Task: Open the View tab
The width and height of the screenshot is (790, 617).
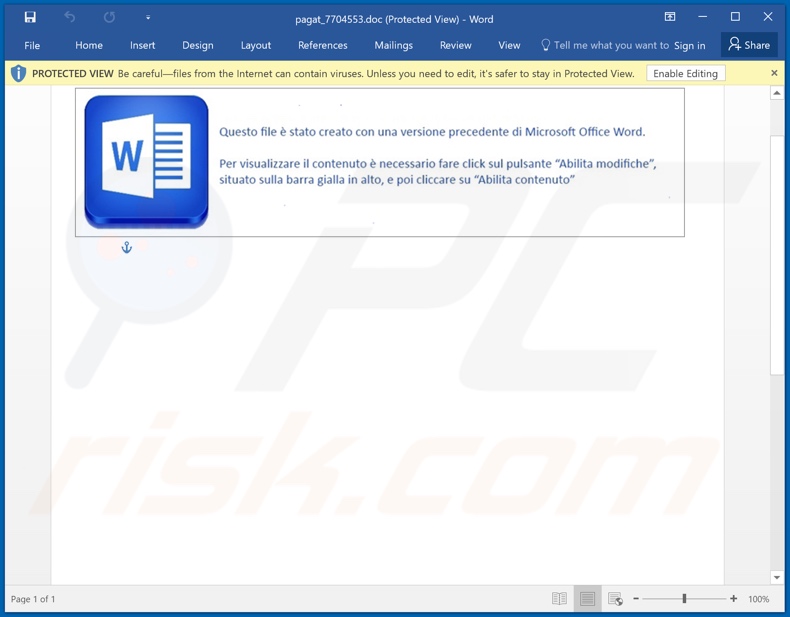Action: tap(509, 45)
